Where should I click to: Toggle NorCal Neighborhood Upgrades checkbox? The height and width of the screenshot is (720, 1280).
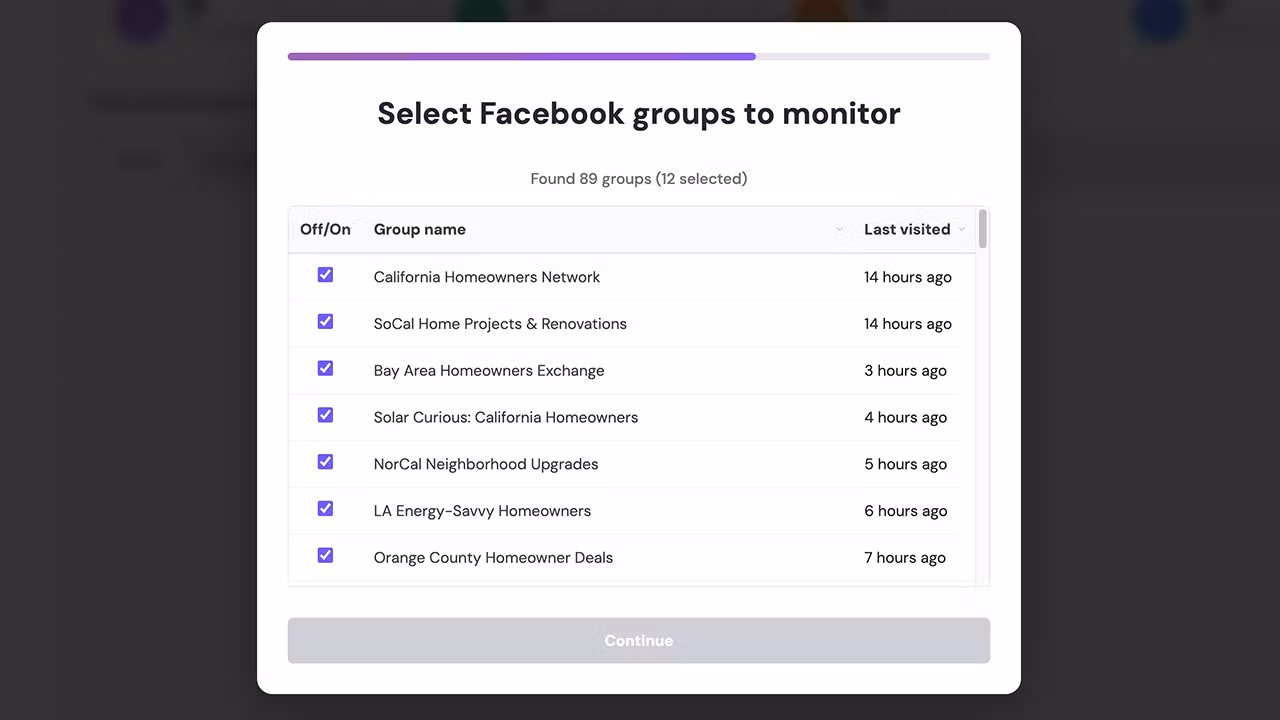pos(325,462)
